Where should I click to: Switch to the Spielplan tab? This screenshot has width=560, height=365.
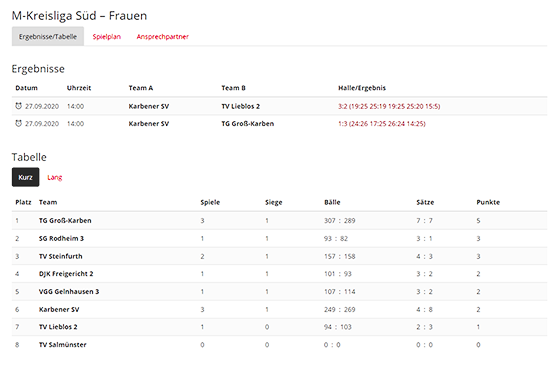pos(106,36)
